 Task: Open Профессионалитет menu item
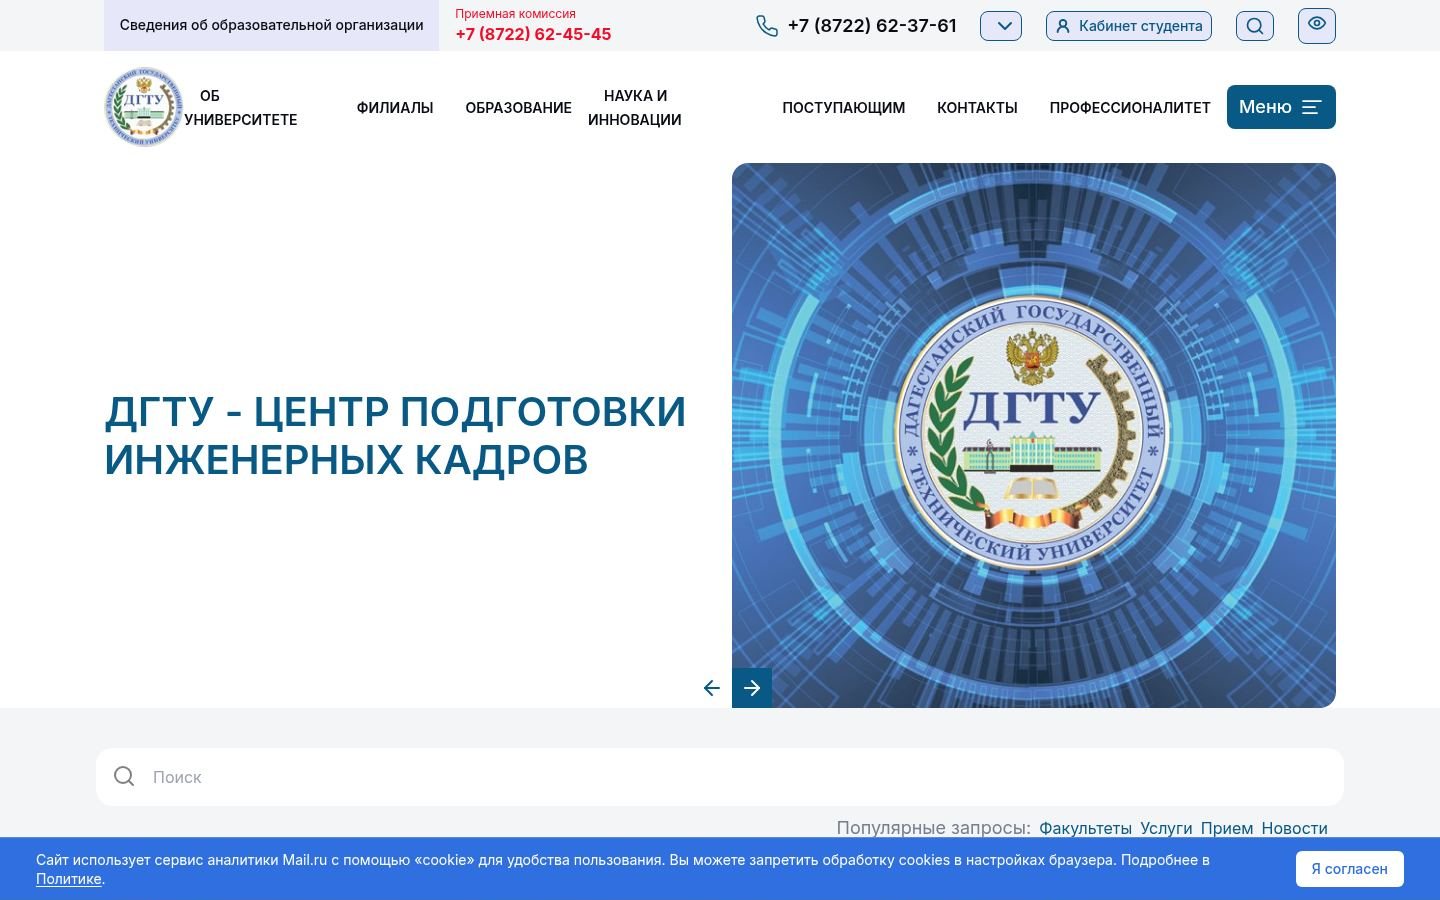click(x=1130, y=108)
